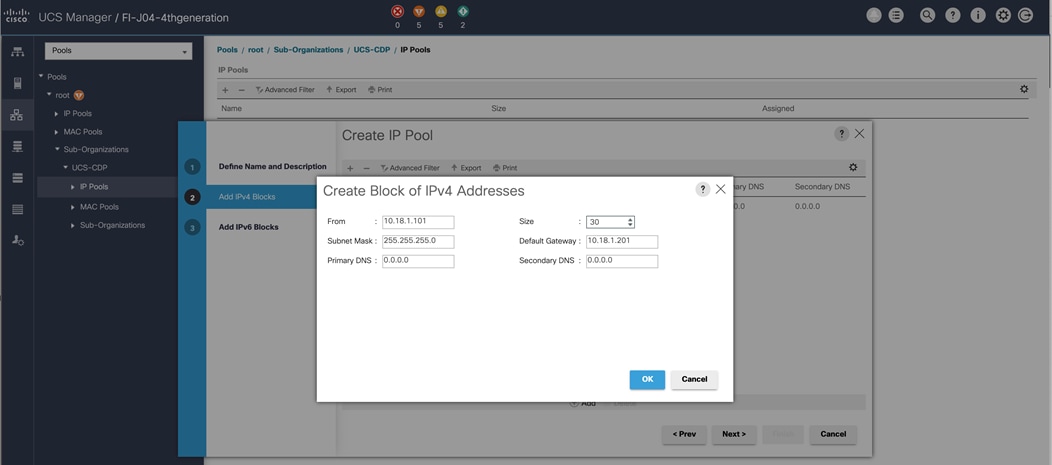Click Export in IP Pools toolbar

(341, 90)
